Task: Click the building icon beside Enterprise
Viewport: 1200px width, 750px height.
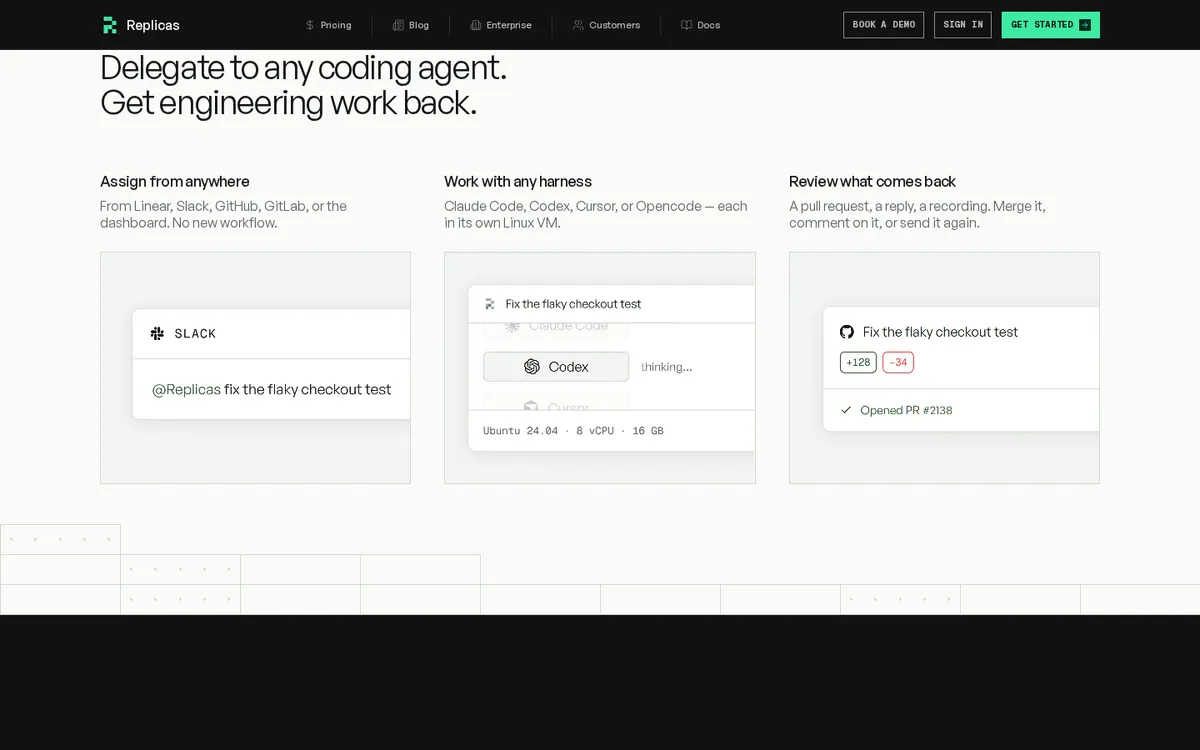Action: coord(476,25)
